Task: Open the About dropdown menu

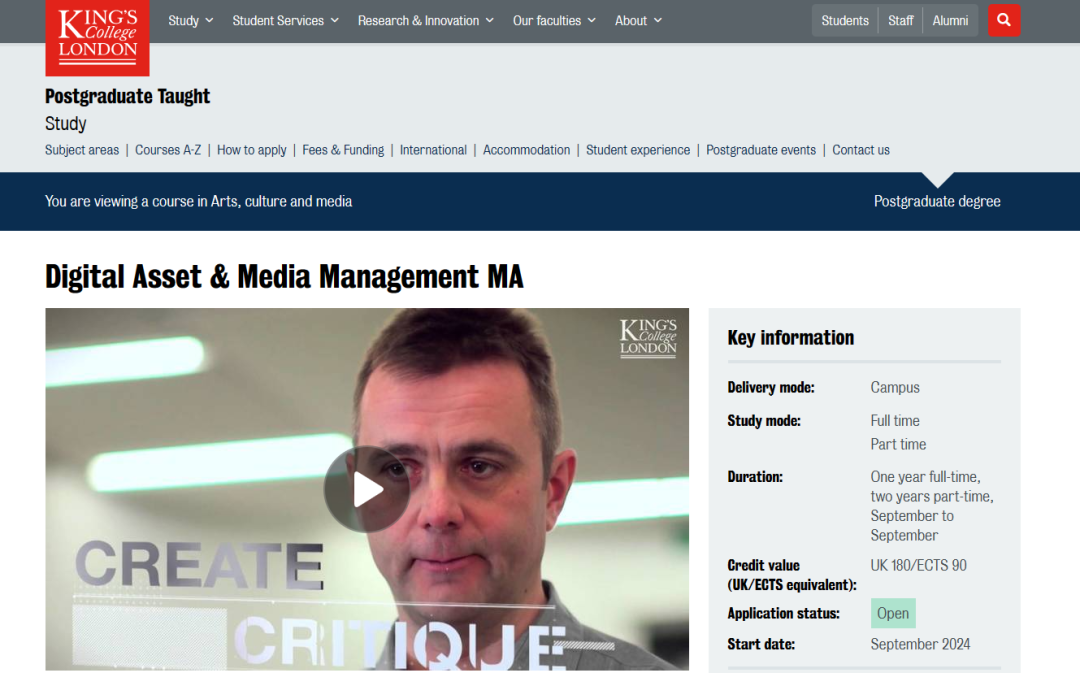Action: click(638, 21)
